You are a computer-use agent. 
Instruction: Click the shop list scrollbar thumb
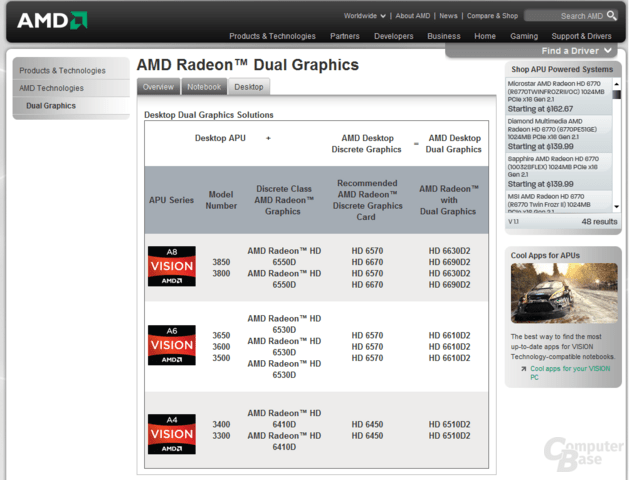coord(616,95)
